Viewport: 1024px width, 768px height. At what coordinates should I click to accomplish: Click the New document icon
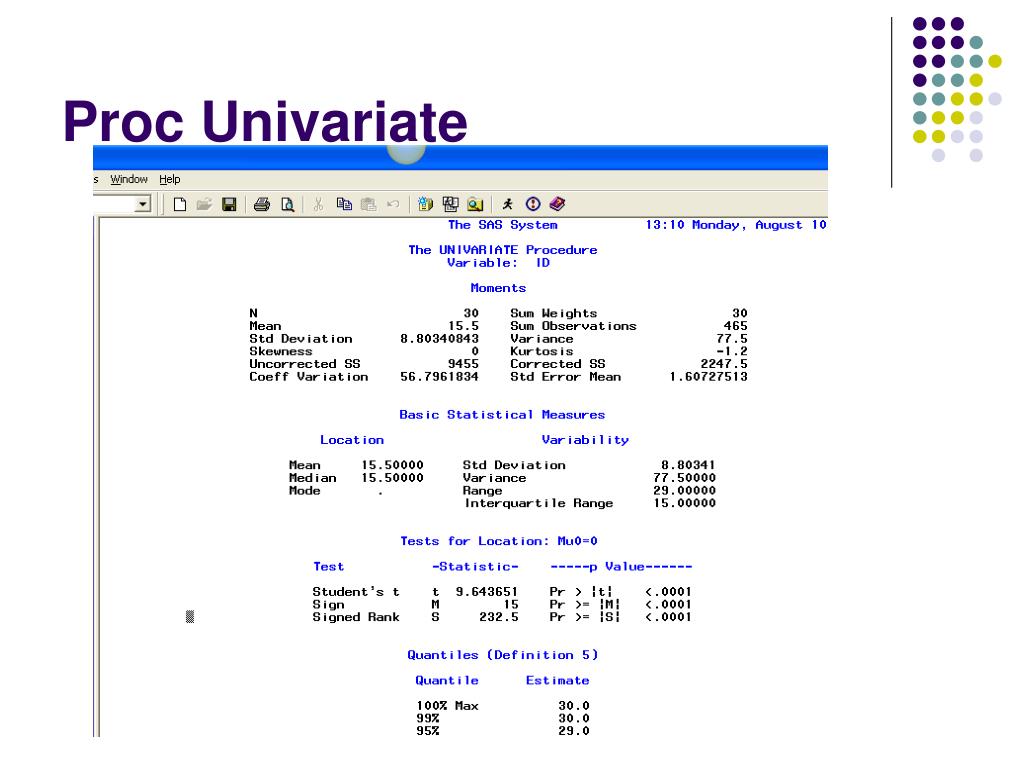click(x=180, y=204)
